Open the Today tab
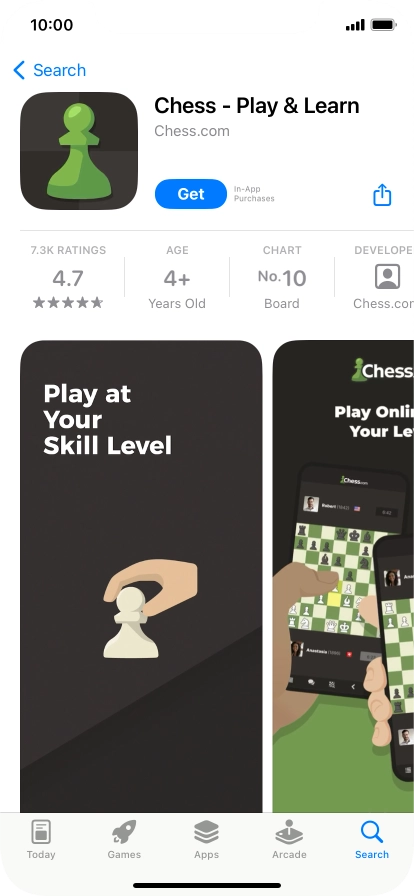Viewport: 414px width, 896px height. click(41, 840)
